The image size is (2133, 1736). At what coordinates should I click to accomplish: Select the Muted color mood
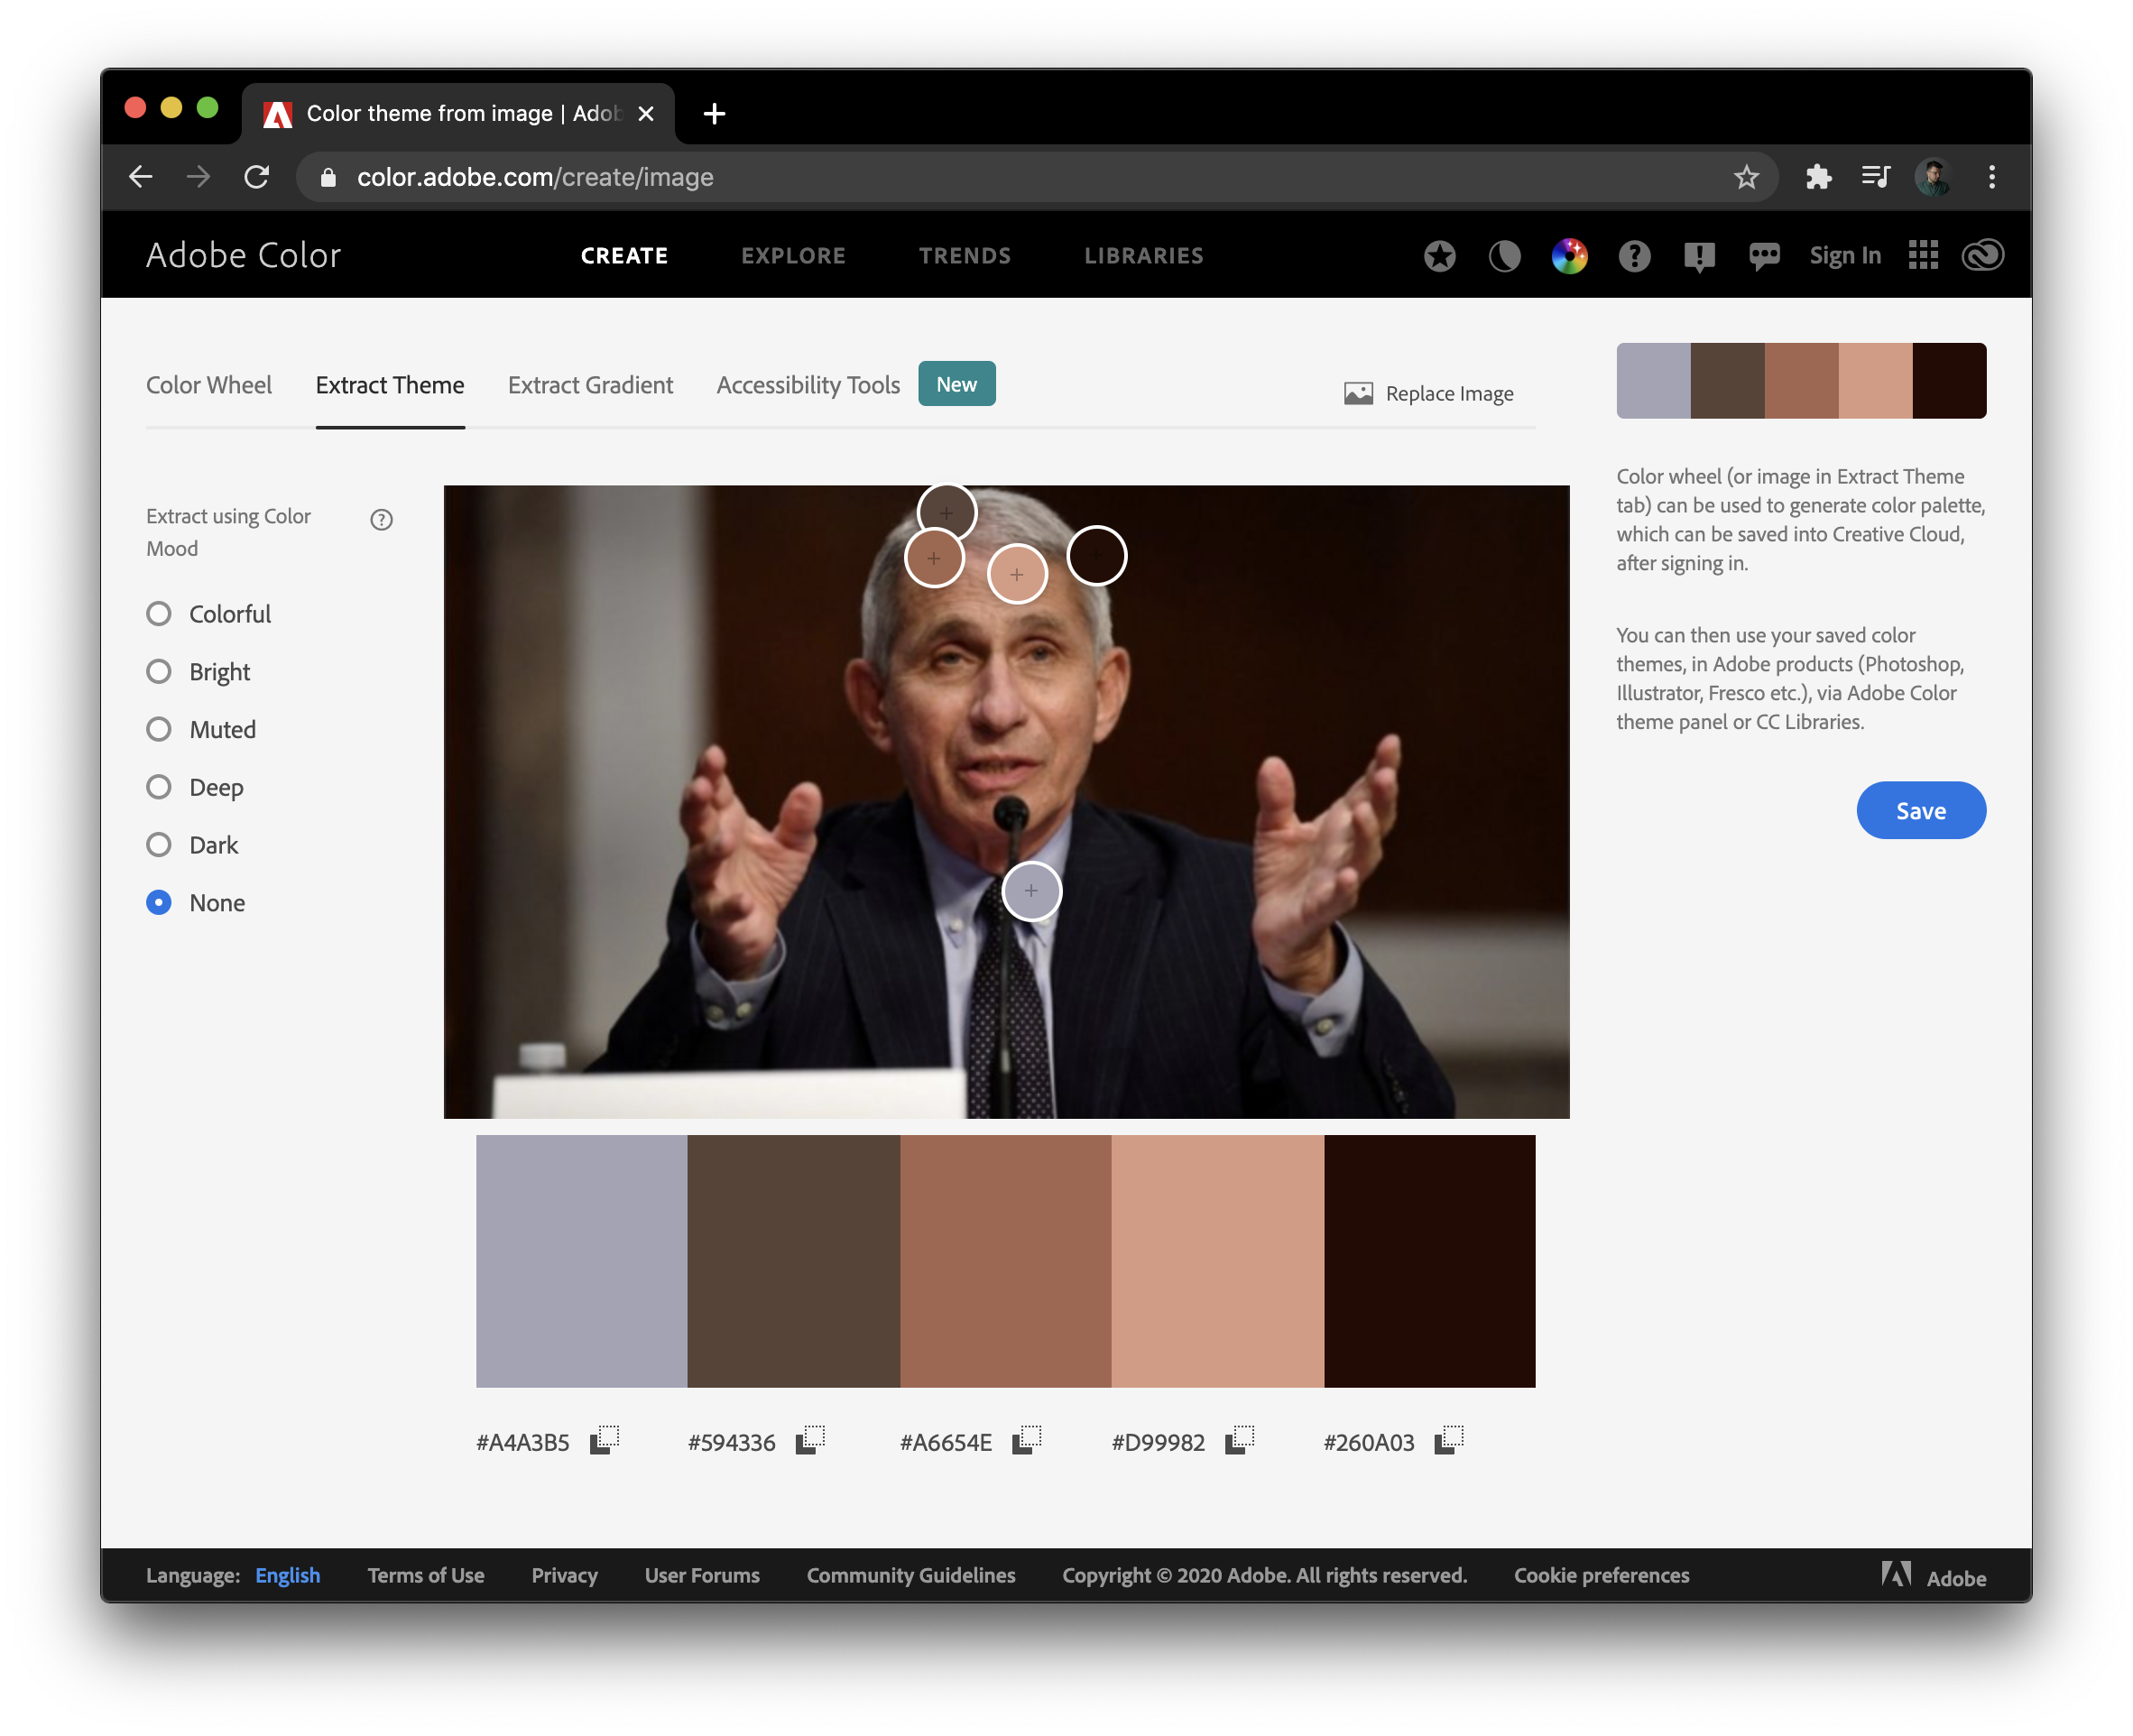[159, 729]
